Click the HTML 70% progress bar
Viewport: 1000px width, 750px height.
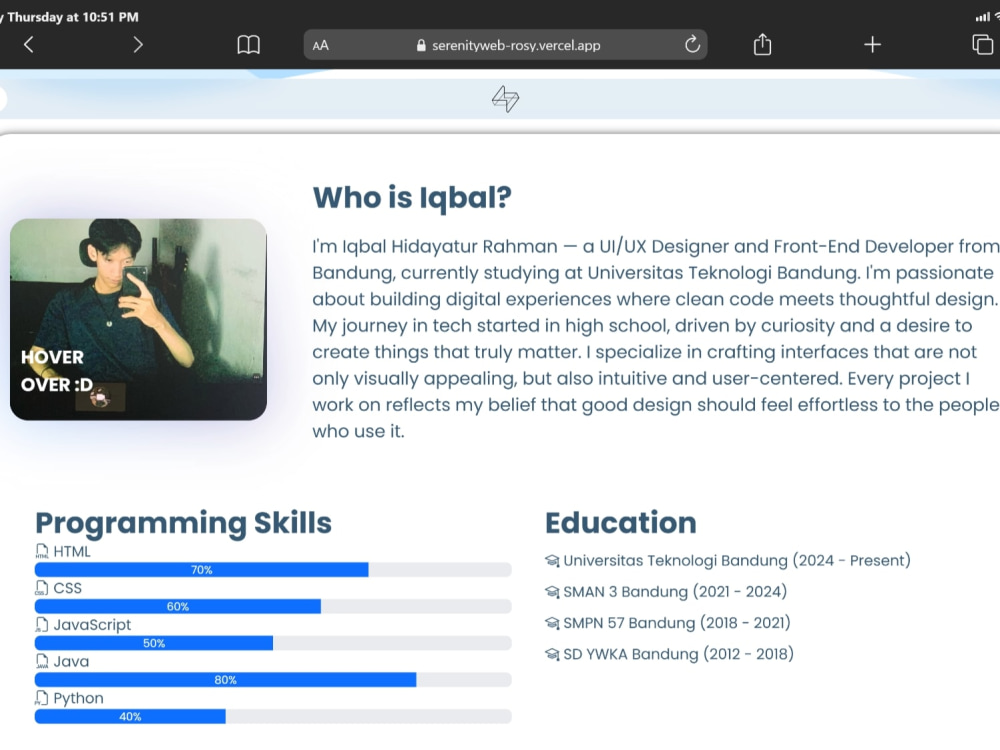[x=273, y=570]
